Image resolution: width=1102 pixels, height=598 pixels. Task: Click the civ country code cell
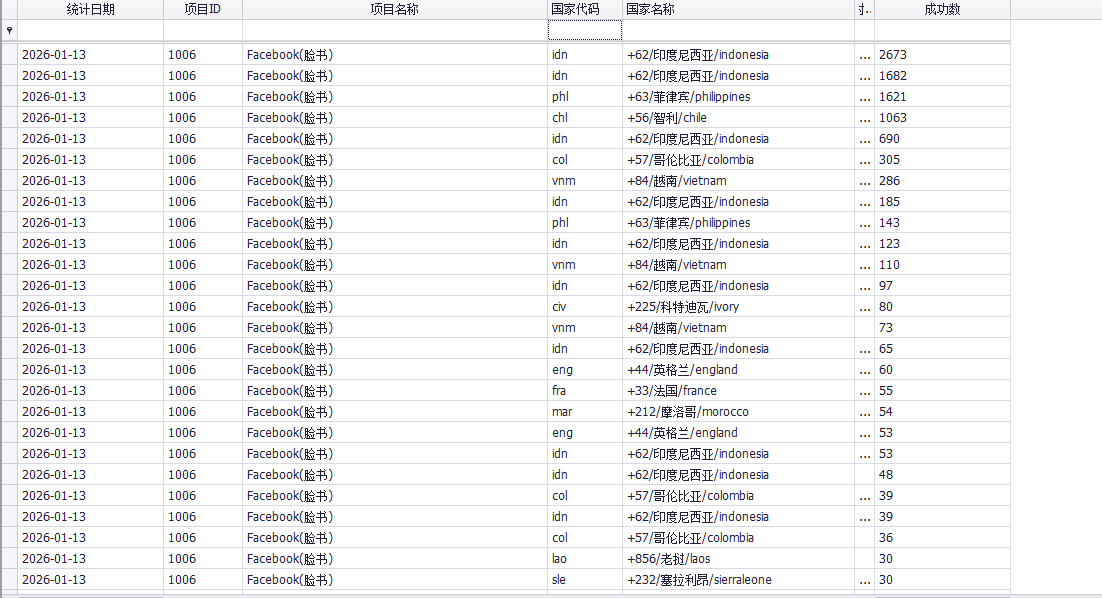tap(585, 307)
